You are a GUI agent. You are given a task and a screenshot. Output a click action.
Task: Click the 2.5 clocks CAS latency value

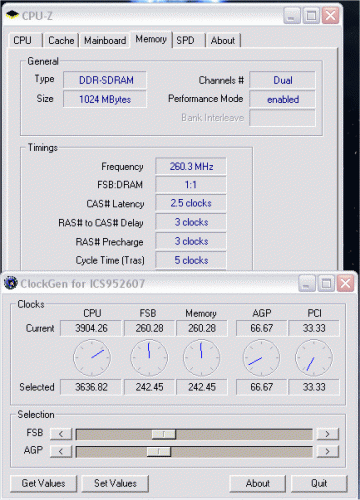click(191, 203)
